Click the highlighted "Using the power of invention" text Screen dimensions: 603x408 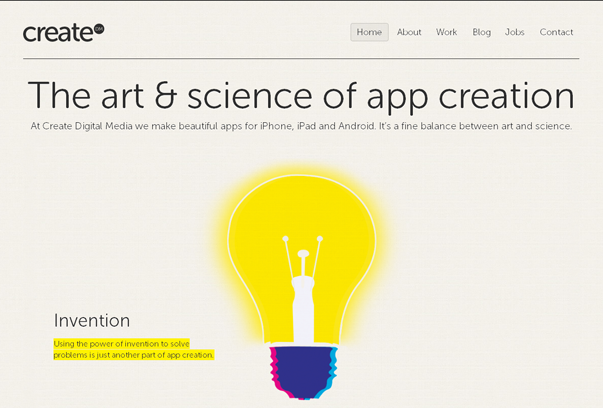tap(133, 349)
